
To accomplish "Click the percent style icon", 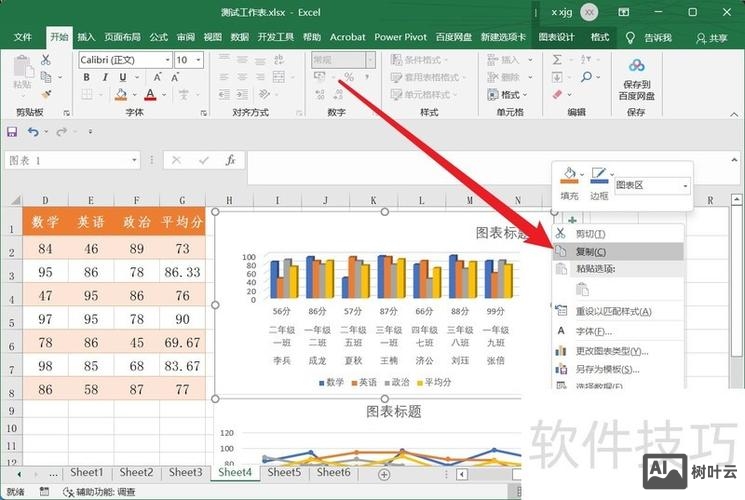I will [349, 77].
